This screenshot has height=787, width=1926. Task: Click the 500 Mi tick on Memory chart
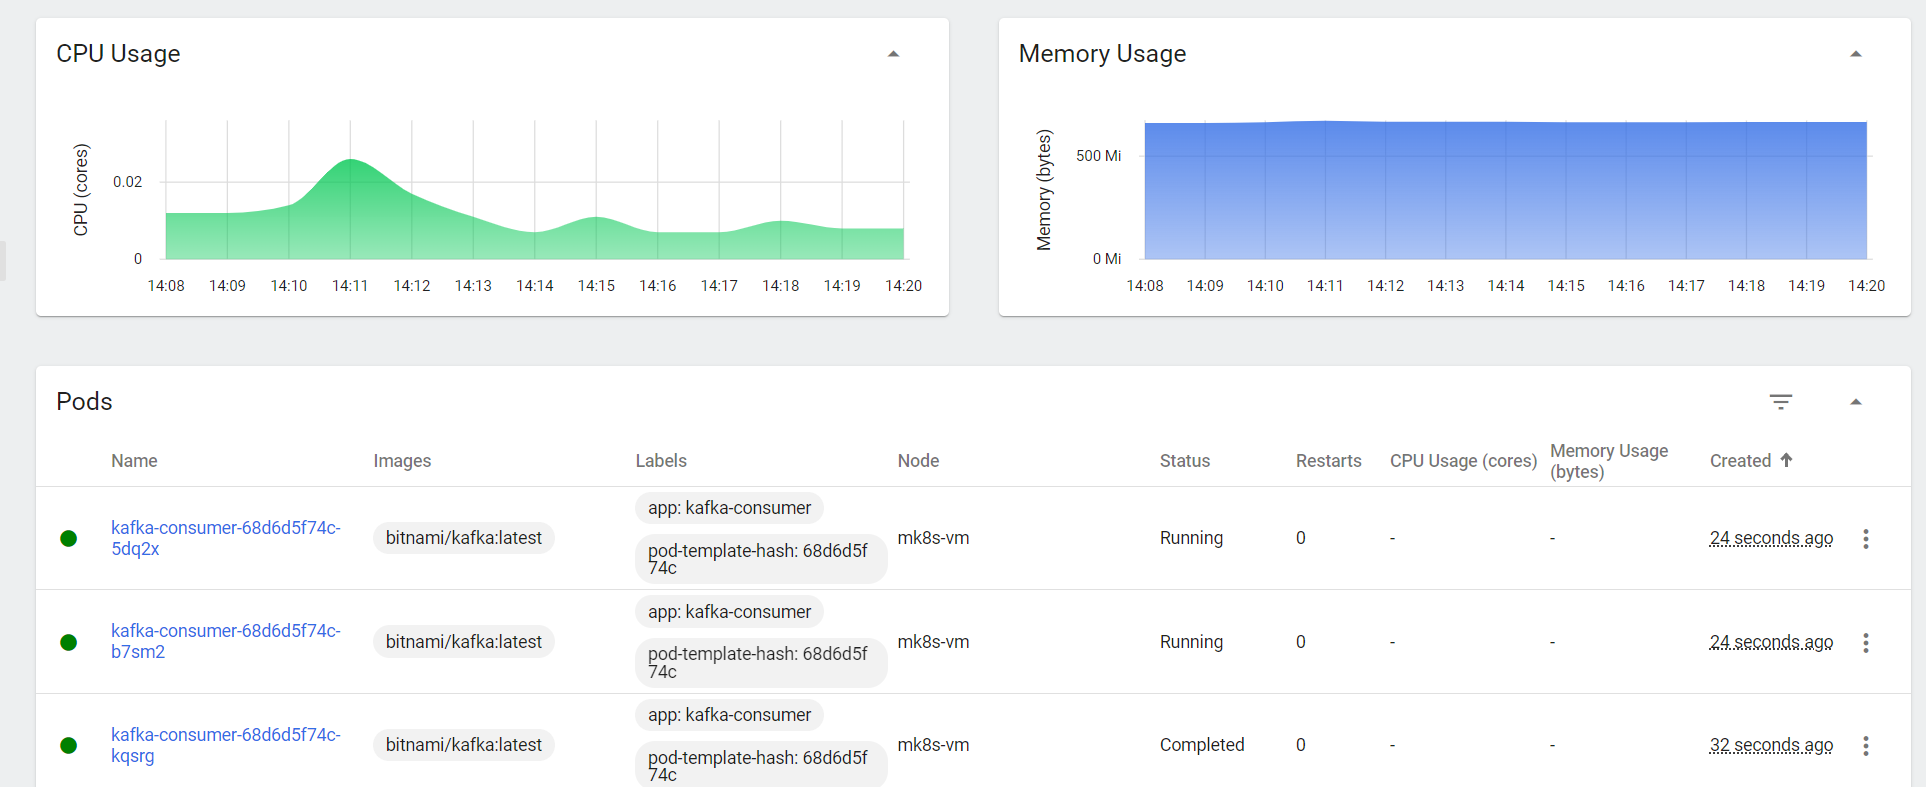[x=1098, y=156]
